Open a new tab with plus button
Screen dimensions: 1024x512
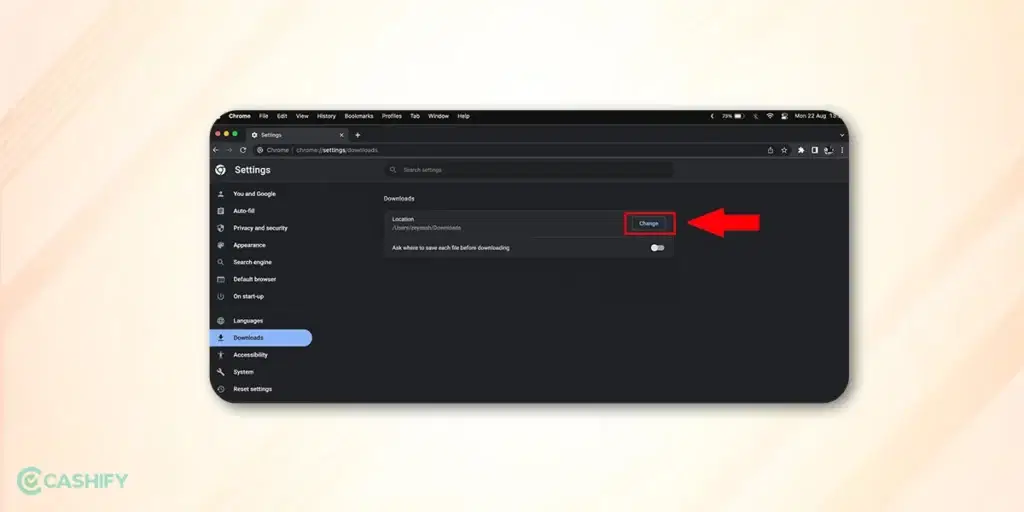pyautogui.click(x=357, y=135)
